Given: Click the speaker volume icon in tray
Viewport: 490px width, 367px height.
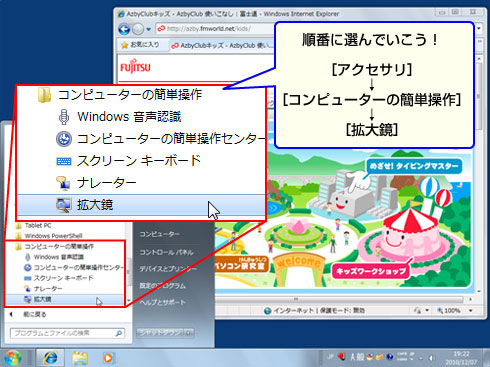Looking at the screenshot, I should (x=432, y=358).
